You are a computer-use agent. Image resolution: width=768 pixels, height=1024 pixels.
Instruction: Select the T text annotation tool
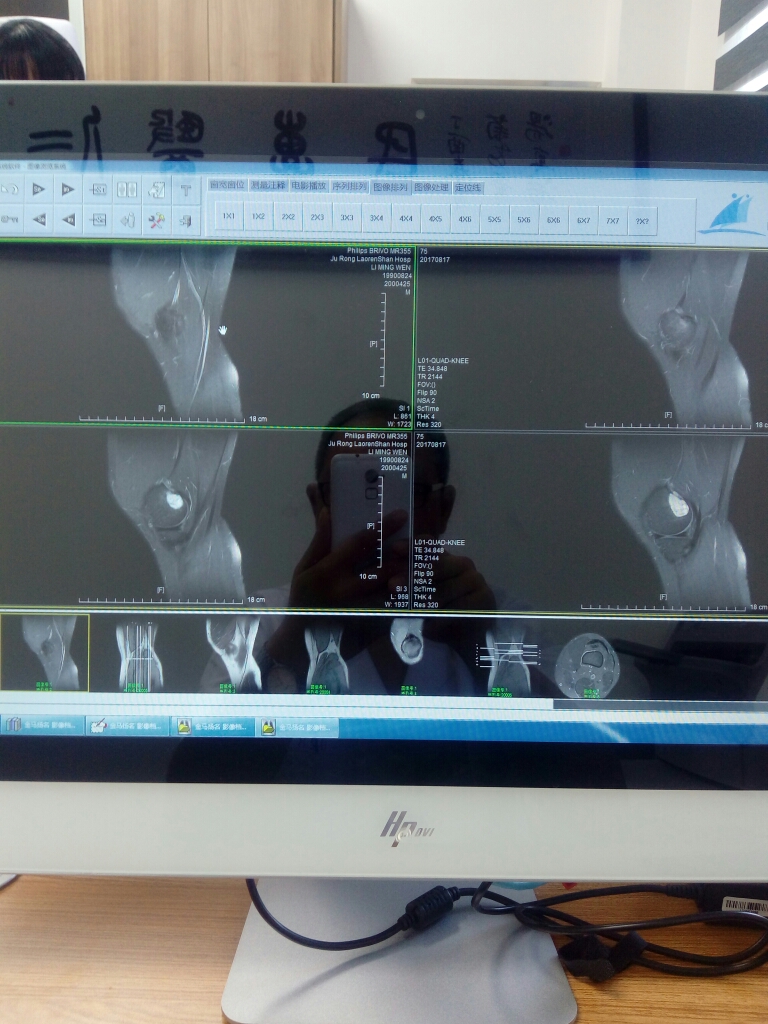pos(185,191)
